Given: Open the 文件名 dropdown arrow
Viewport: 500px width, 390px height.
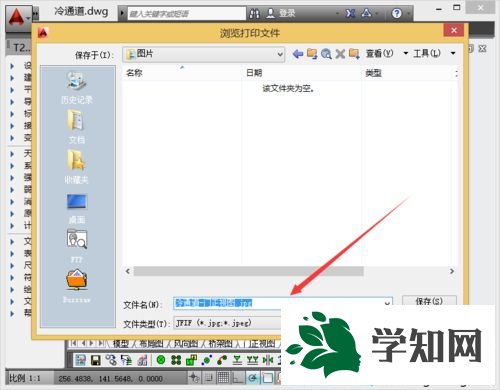Looking at the screenshot, I should tap(387, 303).
